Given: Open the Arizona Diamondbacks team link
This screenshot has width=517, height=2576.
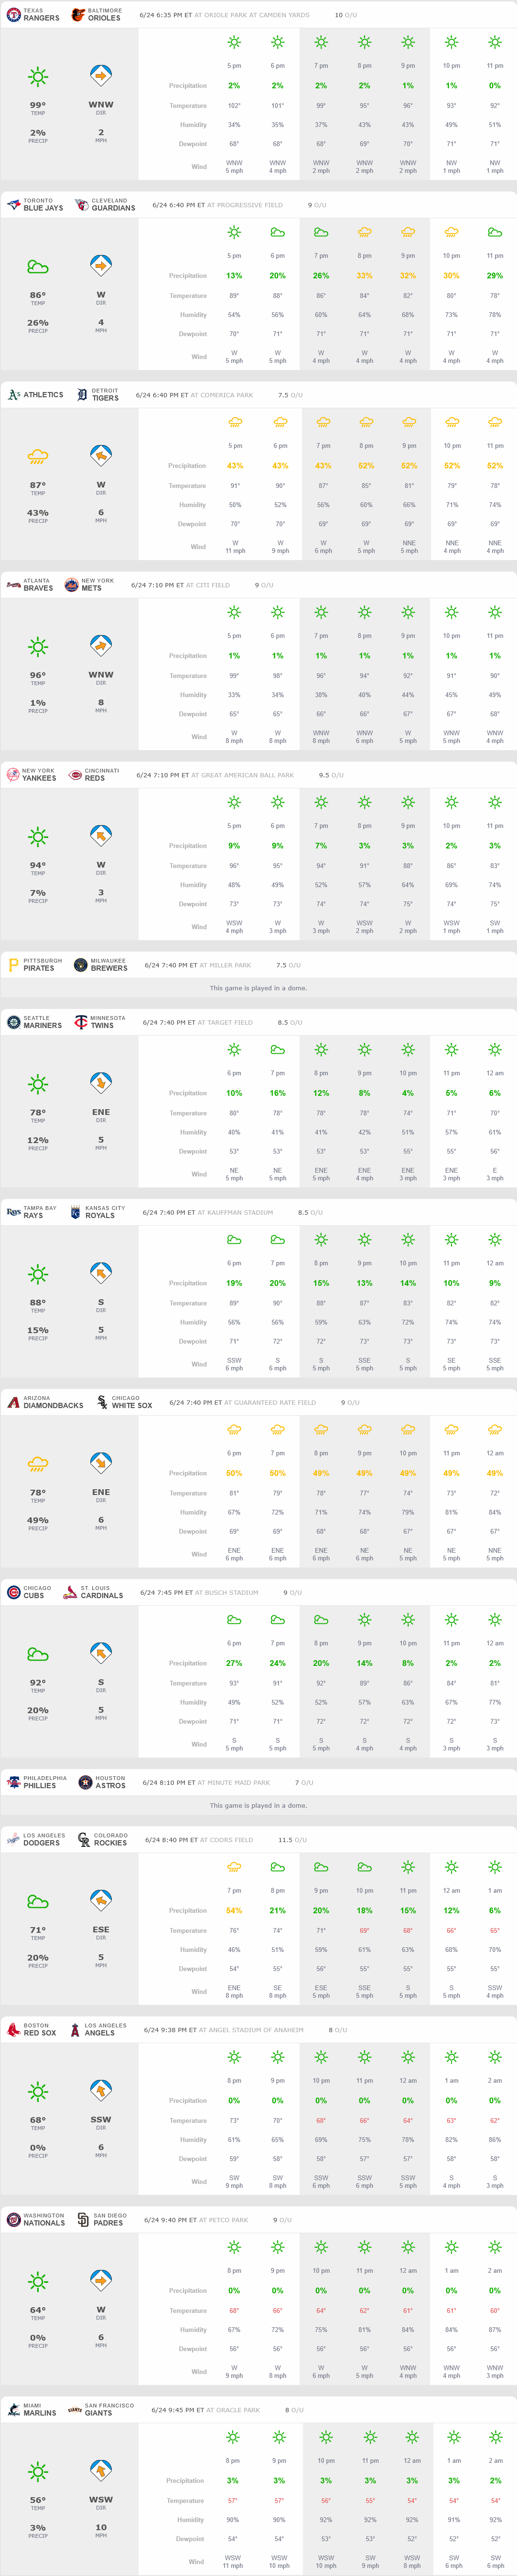Looking at the screenshot, I should [53, 1402].
